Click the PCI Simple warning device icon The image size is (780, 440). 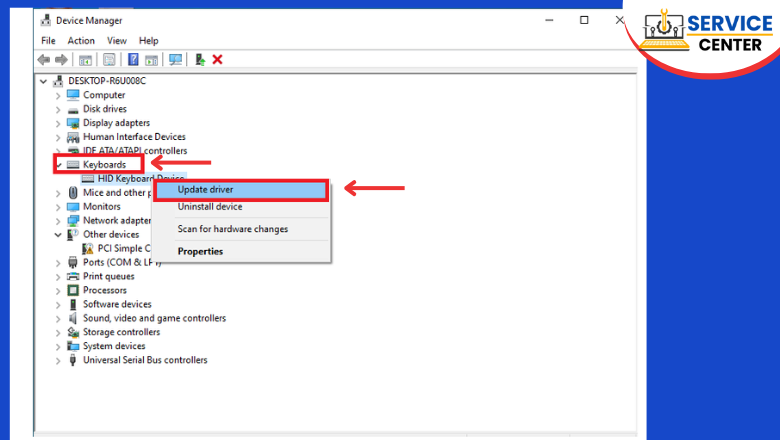coord(88,248)
